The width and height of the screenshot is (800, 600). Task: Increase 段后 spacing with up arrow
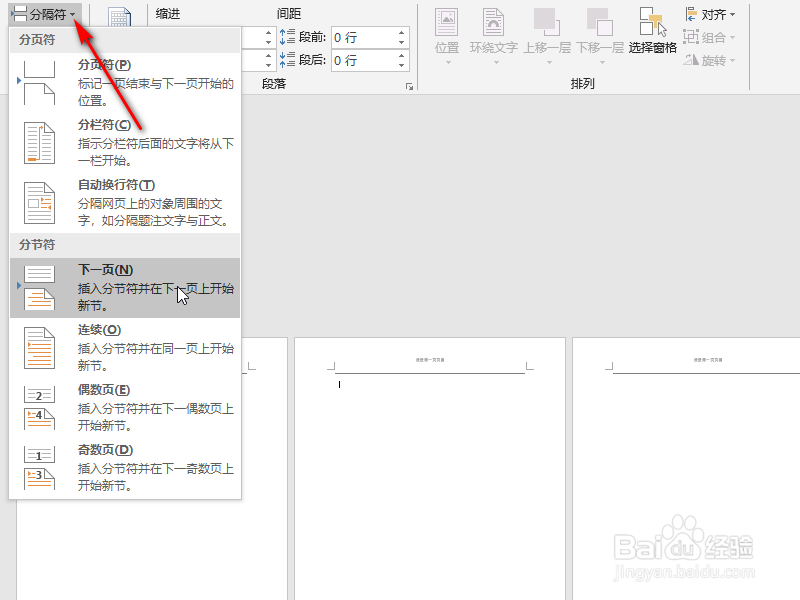(402, 55)
